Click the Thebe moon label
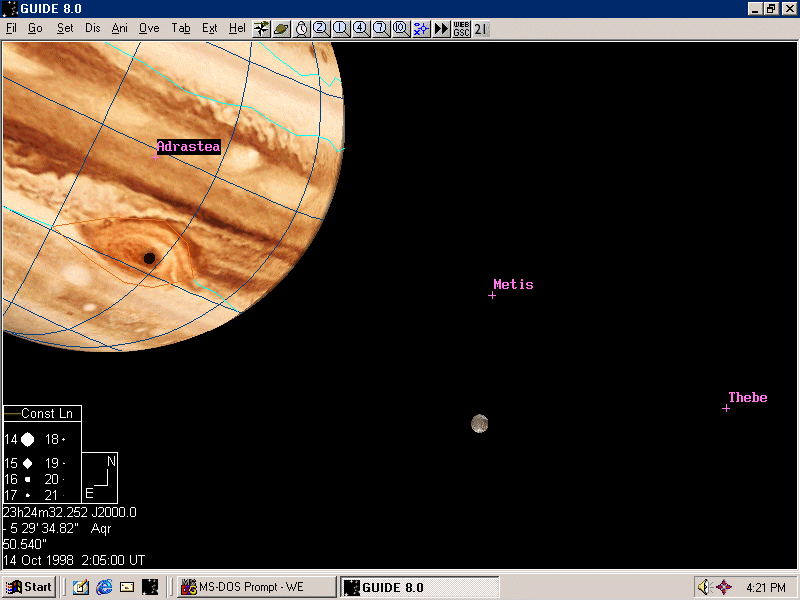This screenshot has height=600, width=800. [x=747, y=398]
